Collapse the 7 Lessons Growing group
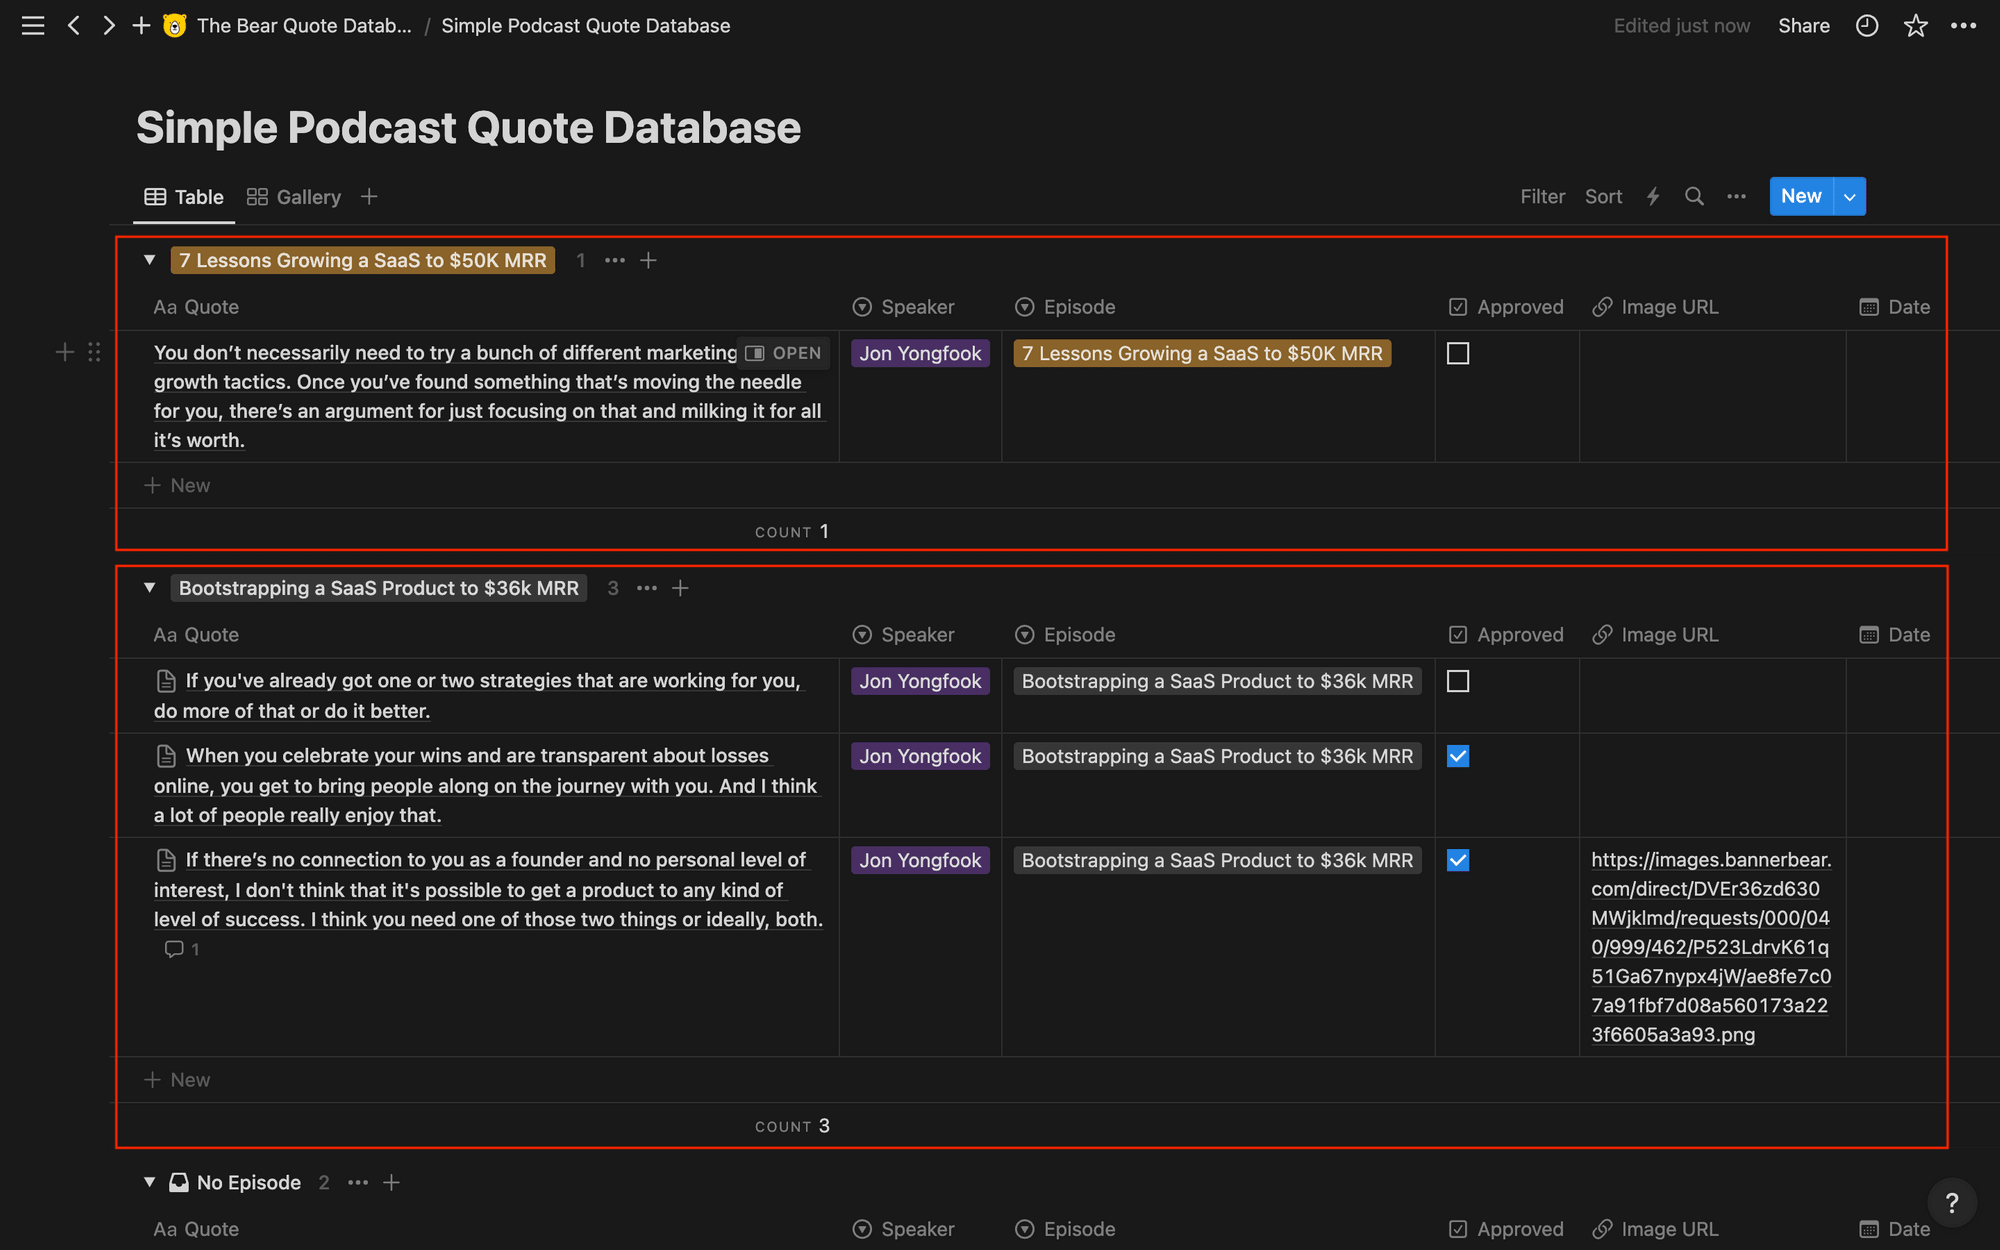Image resolution: width=2000 pixels, height=1250 pixels. tap(149, 259)
